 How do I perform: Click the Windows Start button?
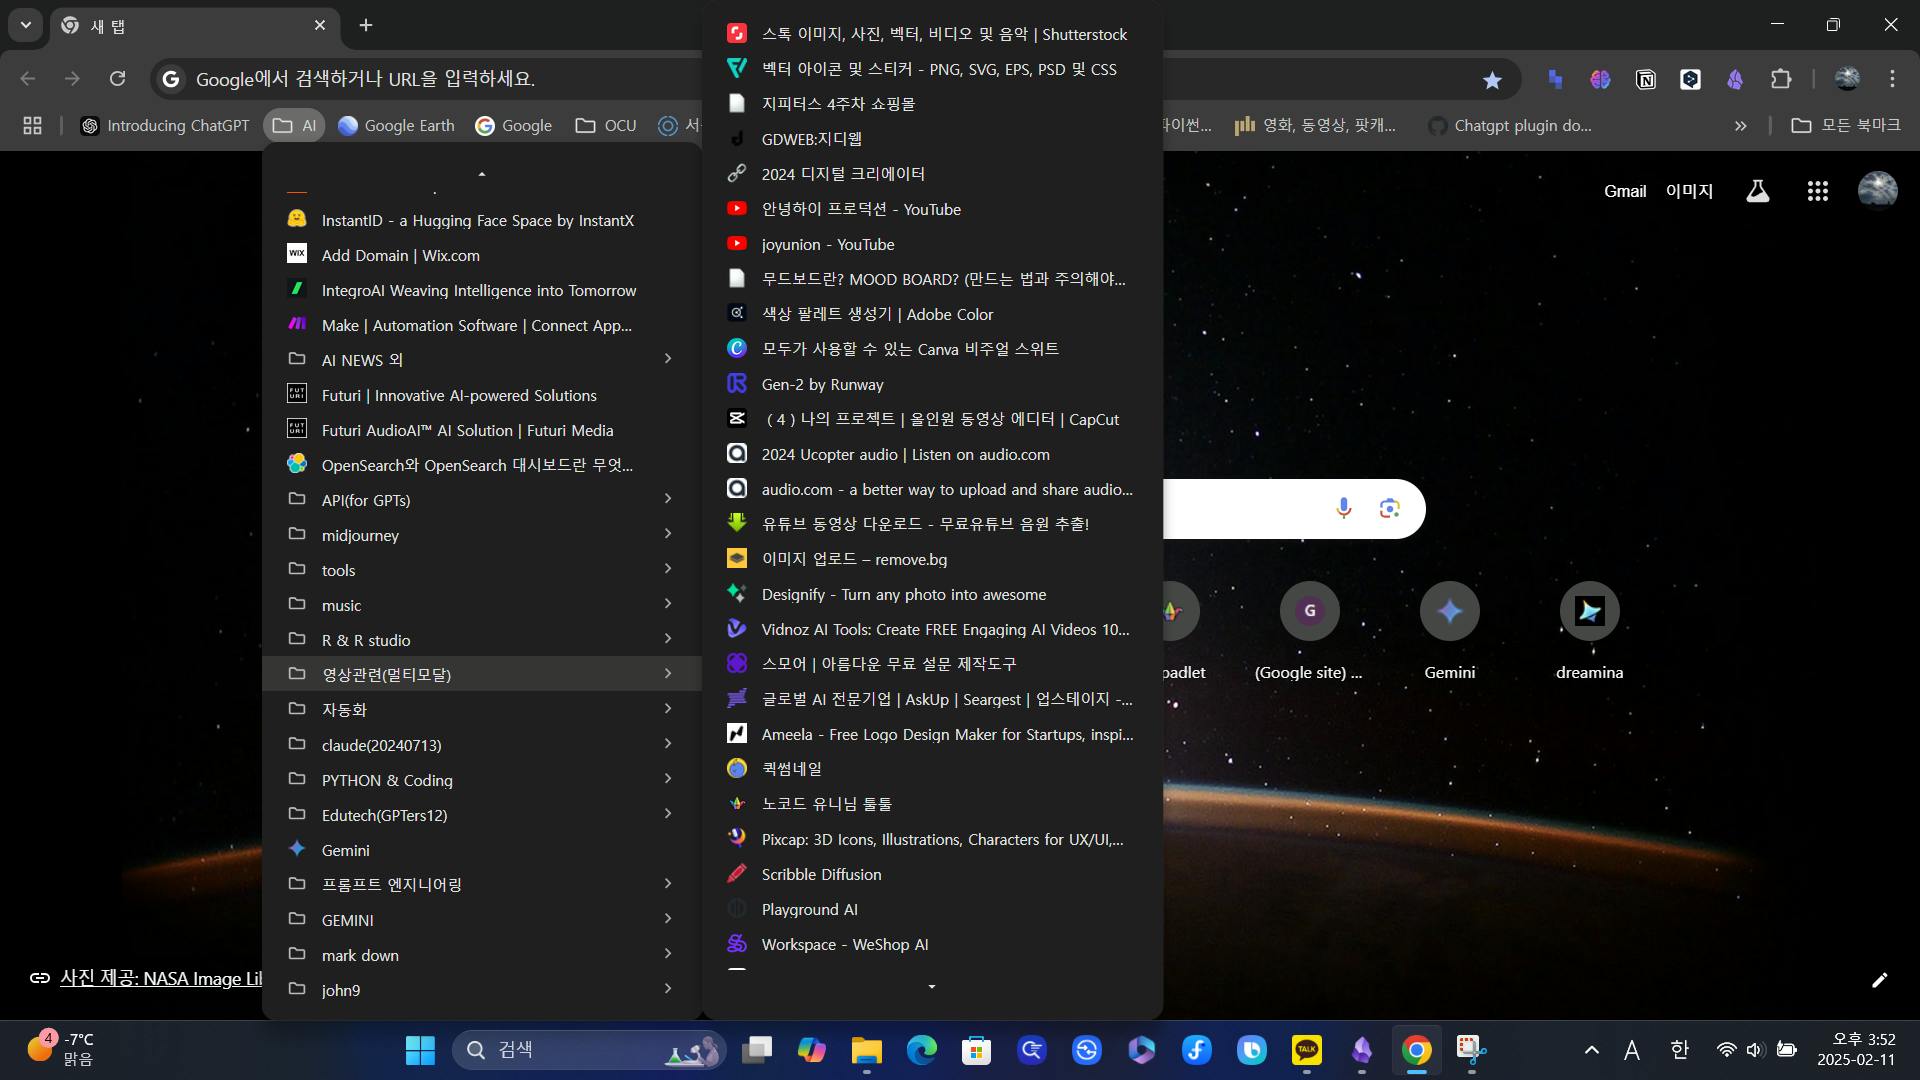point(420,1050)
